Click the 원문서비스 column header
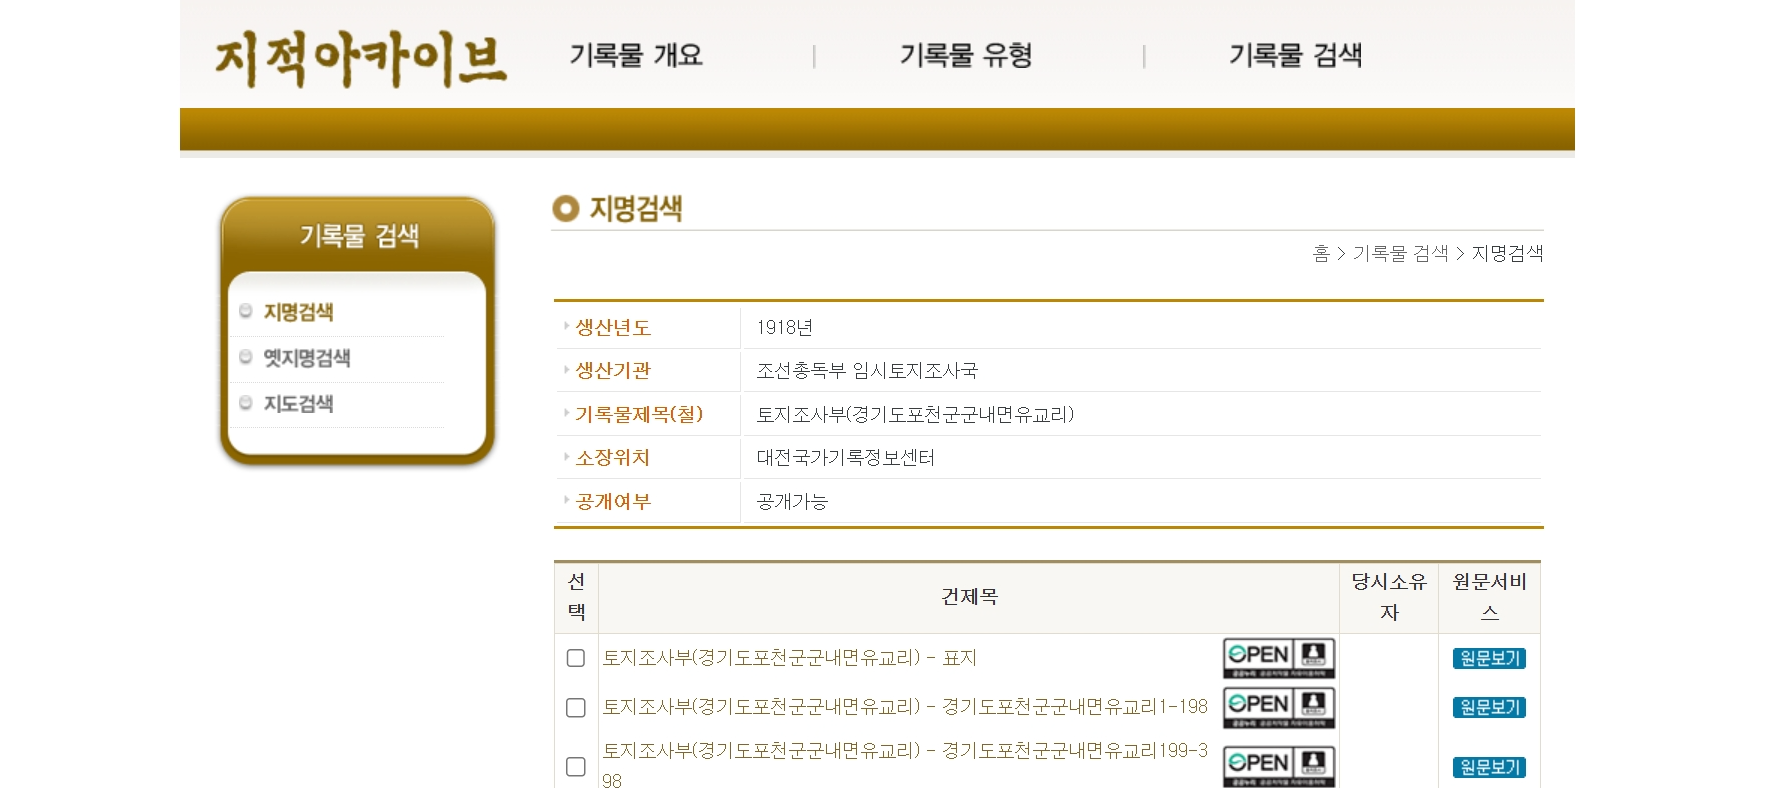 pyautogui.click(x=1489, y=597)
